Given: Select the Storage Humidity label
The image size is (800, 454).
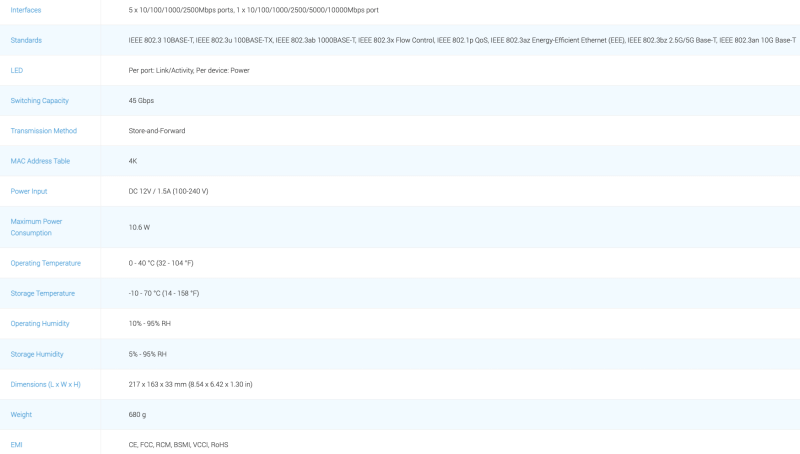Looking at the screenshot, I should (37, 354).
